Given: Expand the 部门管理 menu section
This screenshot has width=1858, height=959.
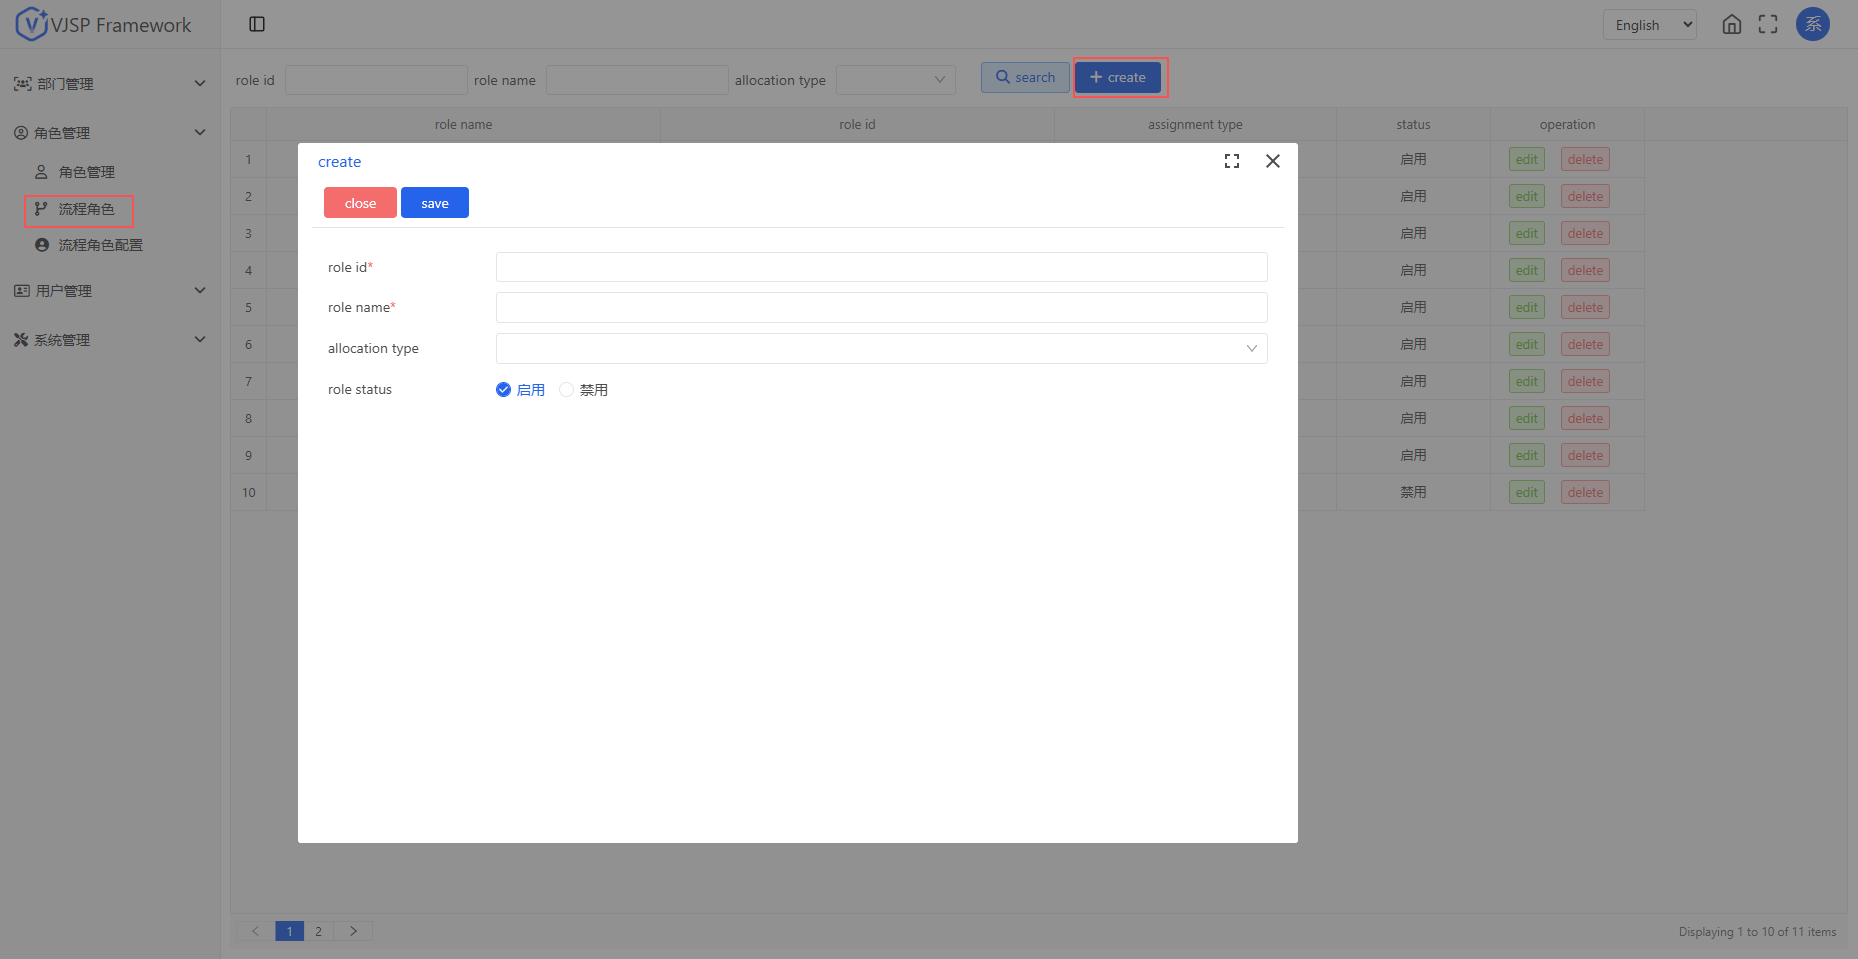Looking at the screenshot, I should point(108,84).
